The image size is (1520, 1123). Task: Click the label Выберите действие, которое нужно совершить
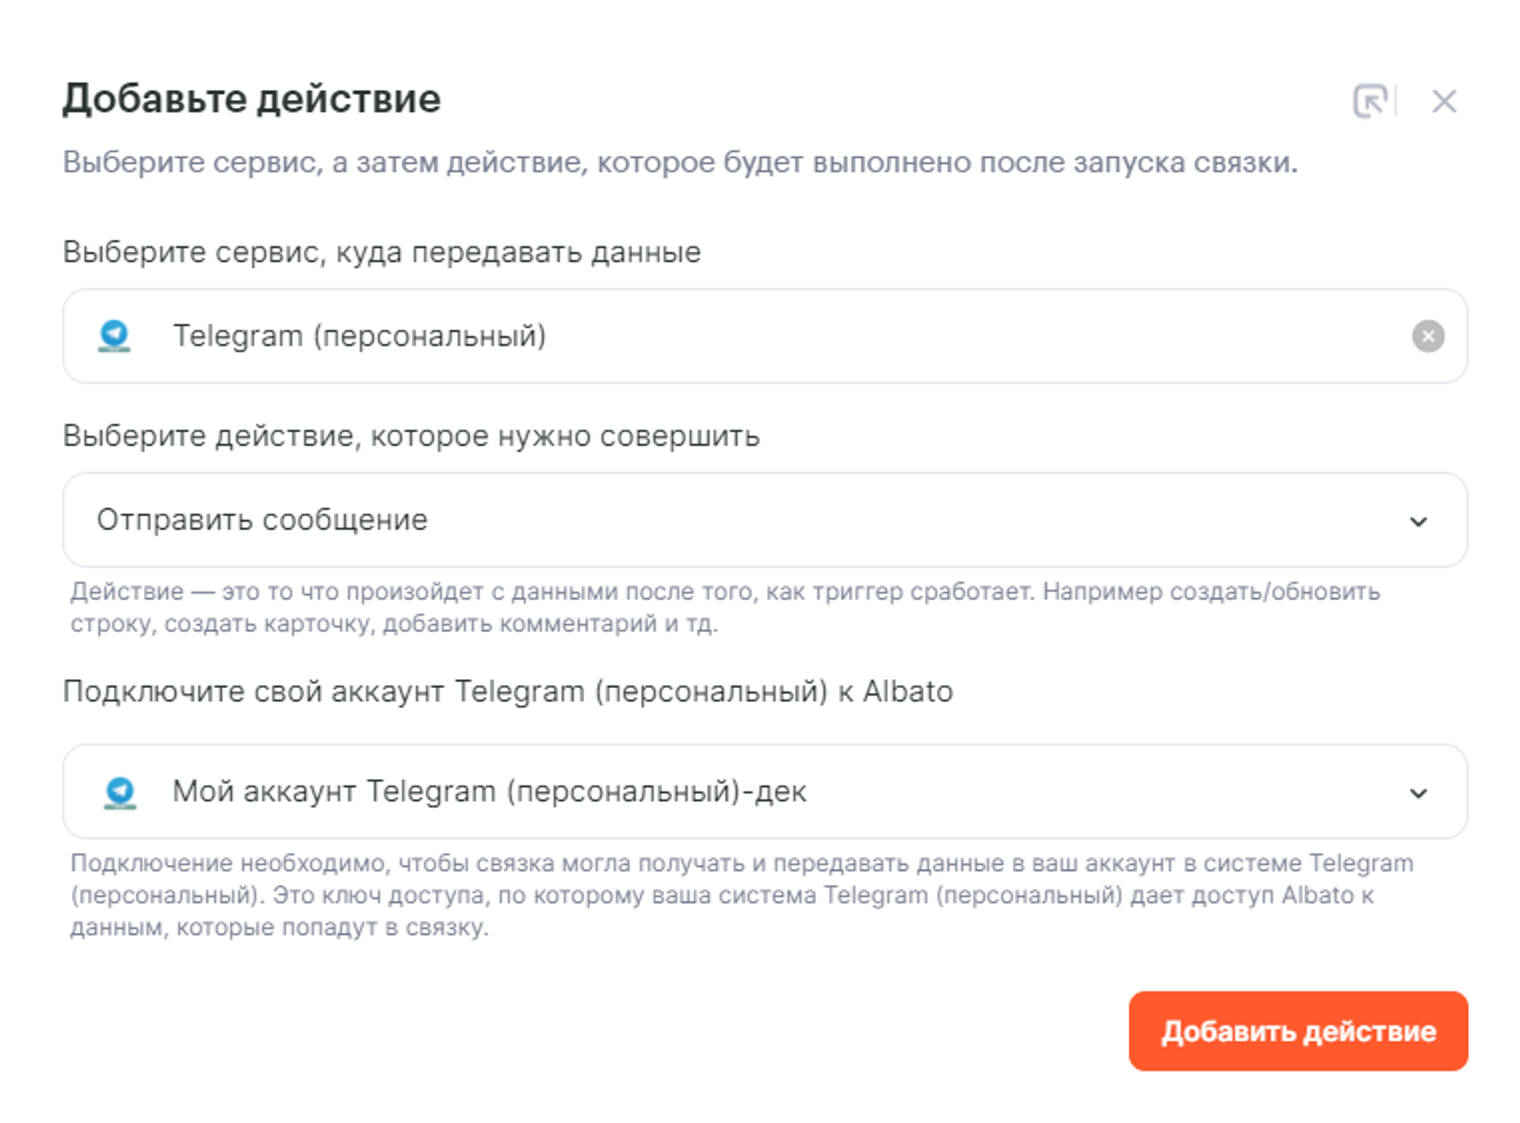tap(411, 436)
